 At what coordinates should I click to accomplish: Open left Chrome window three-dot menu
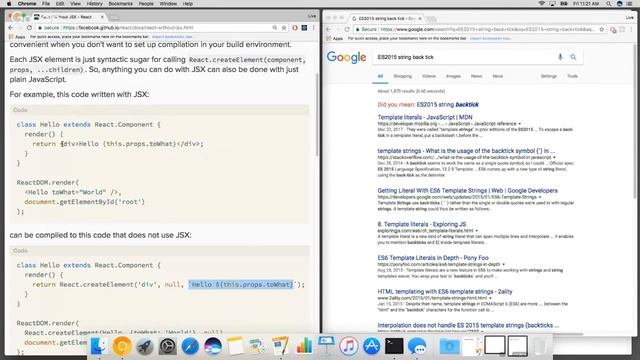[313, 28]
